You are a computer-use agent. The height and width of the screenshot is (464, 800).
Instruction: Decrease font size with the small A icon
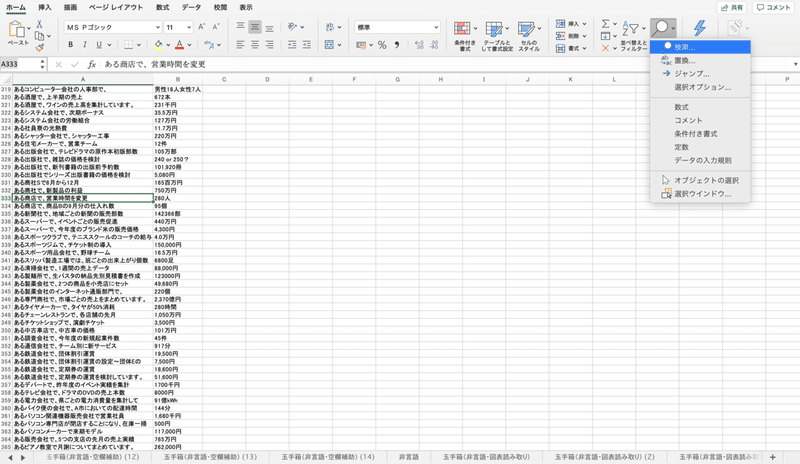pyautogui.click(x=216, y=27)
